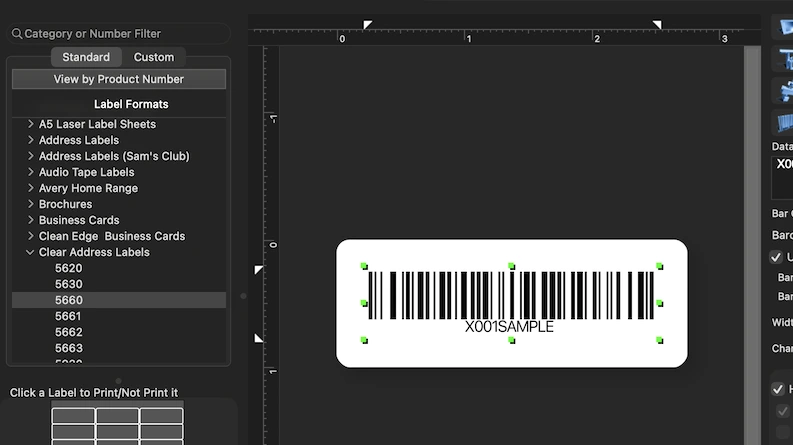
Task: Switch to the Custom tab
Action: [154, 57]
